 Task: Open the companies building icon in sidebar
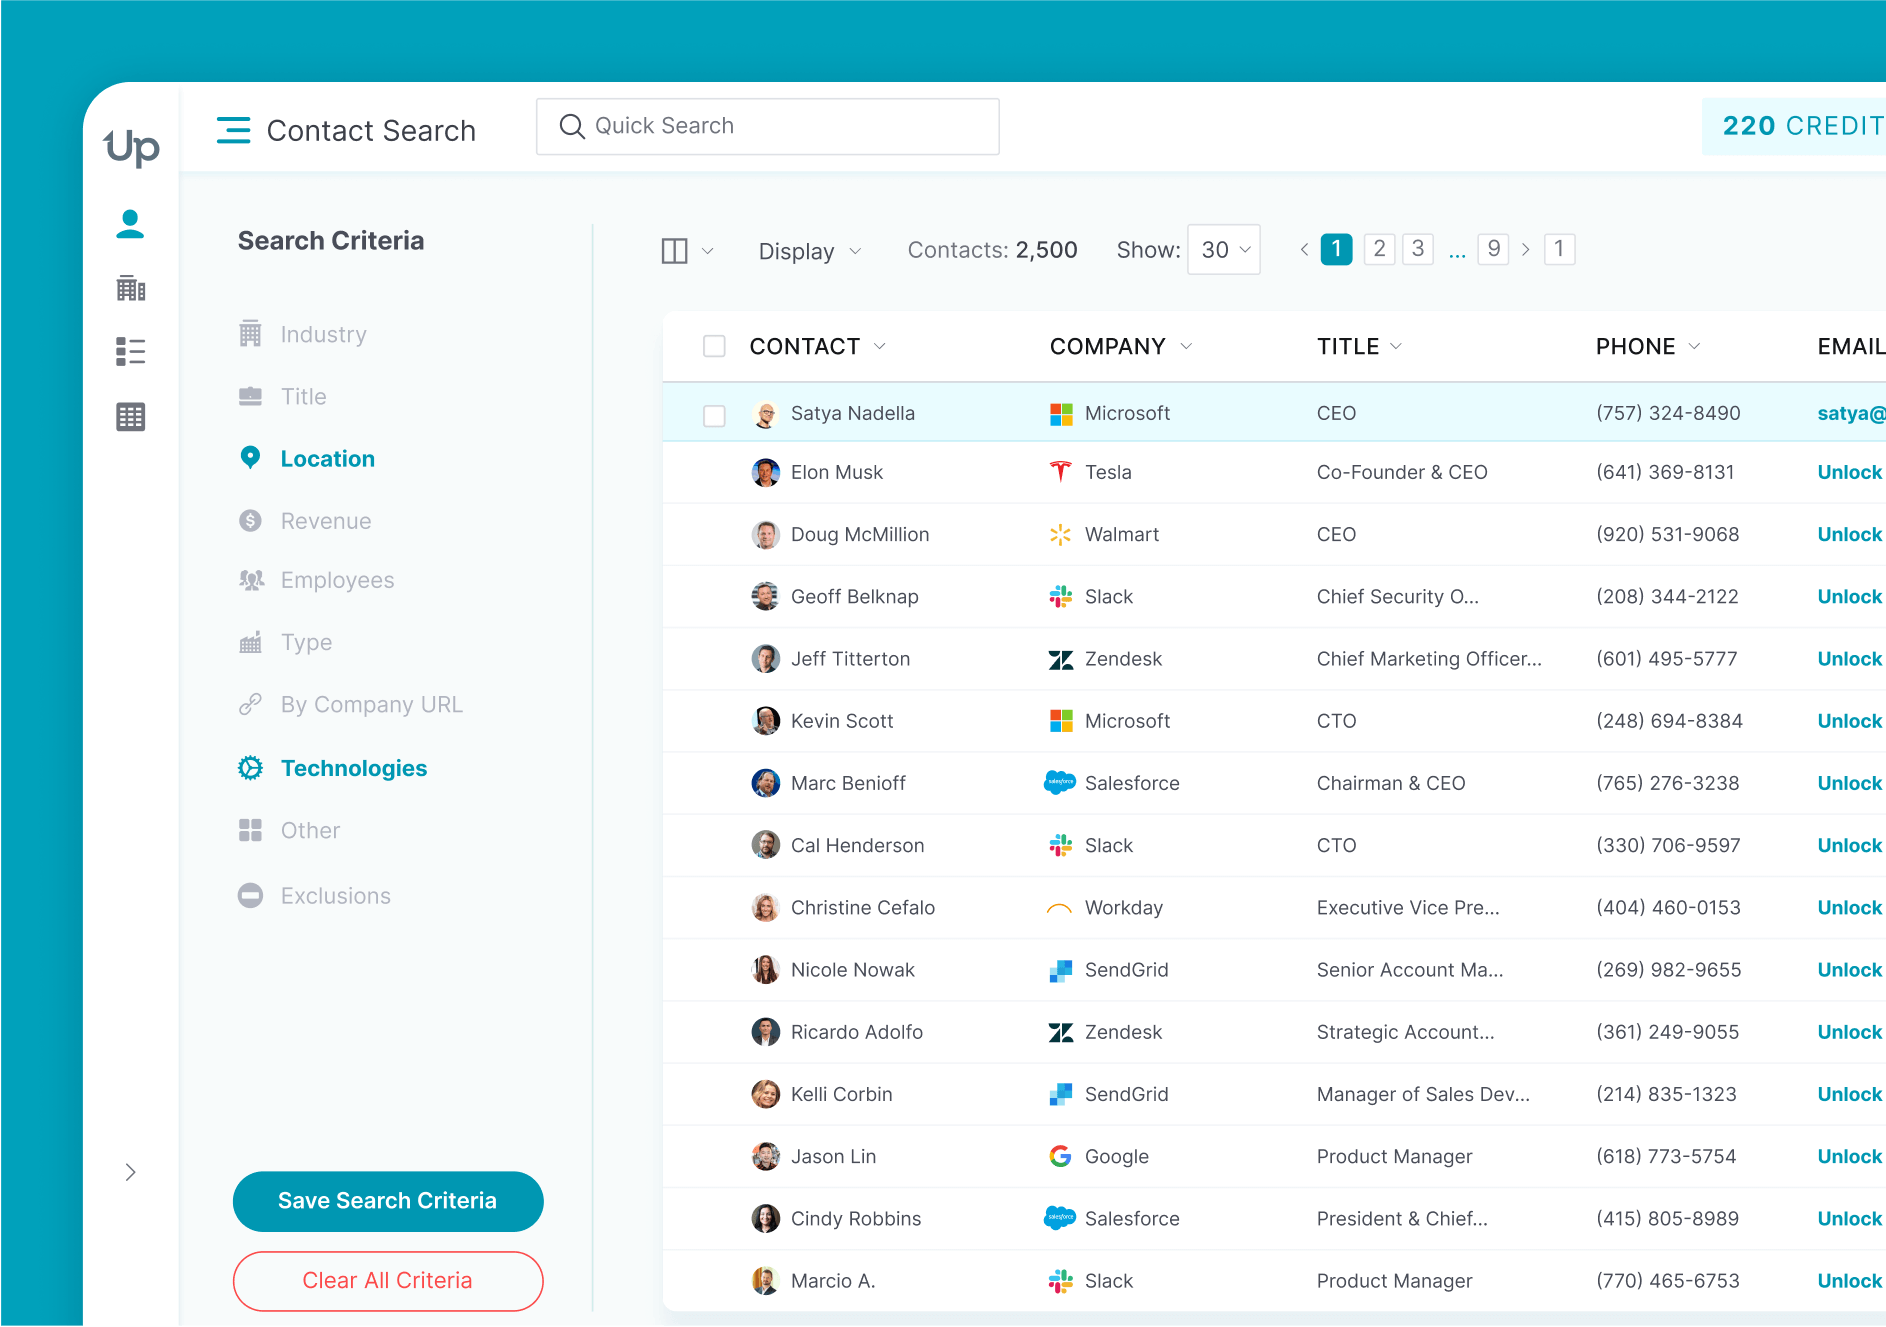[x=131, y=288]
